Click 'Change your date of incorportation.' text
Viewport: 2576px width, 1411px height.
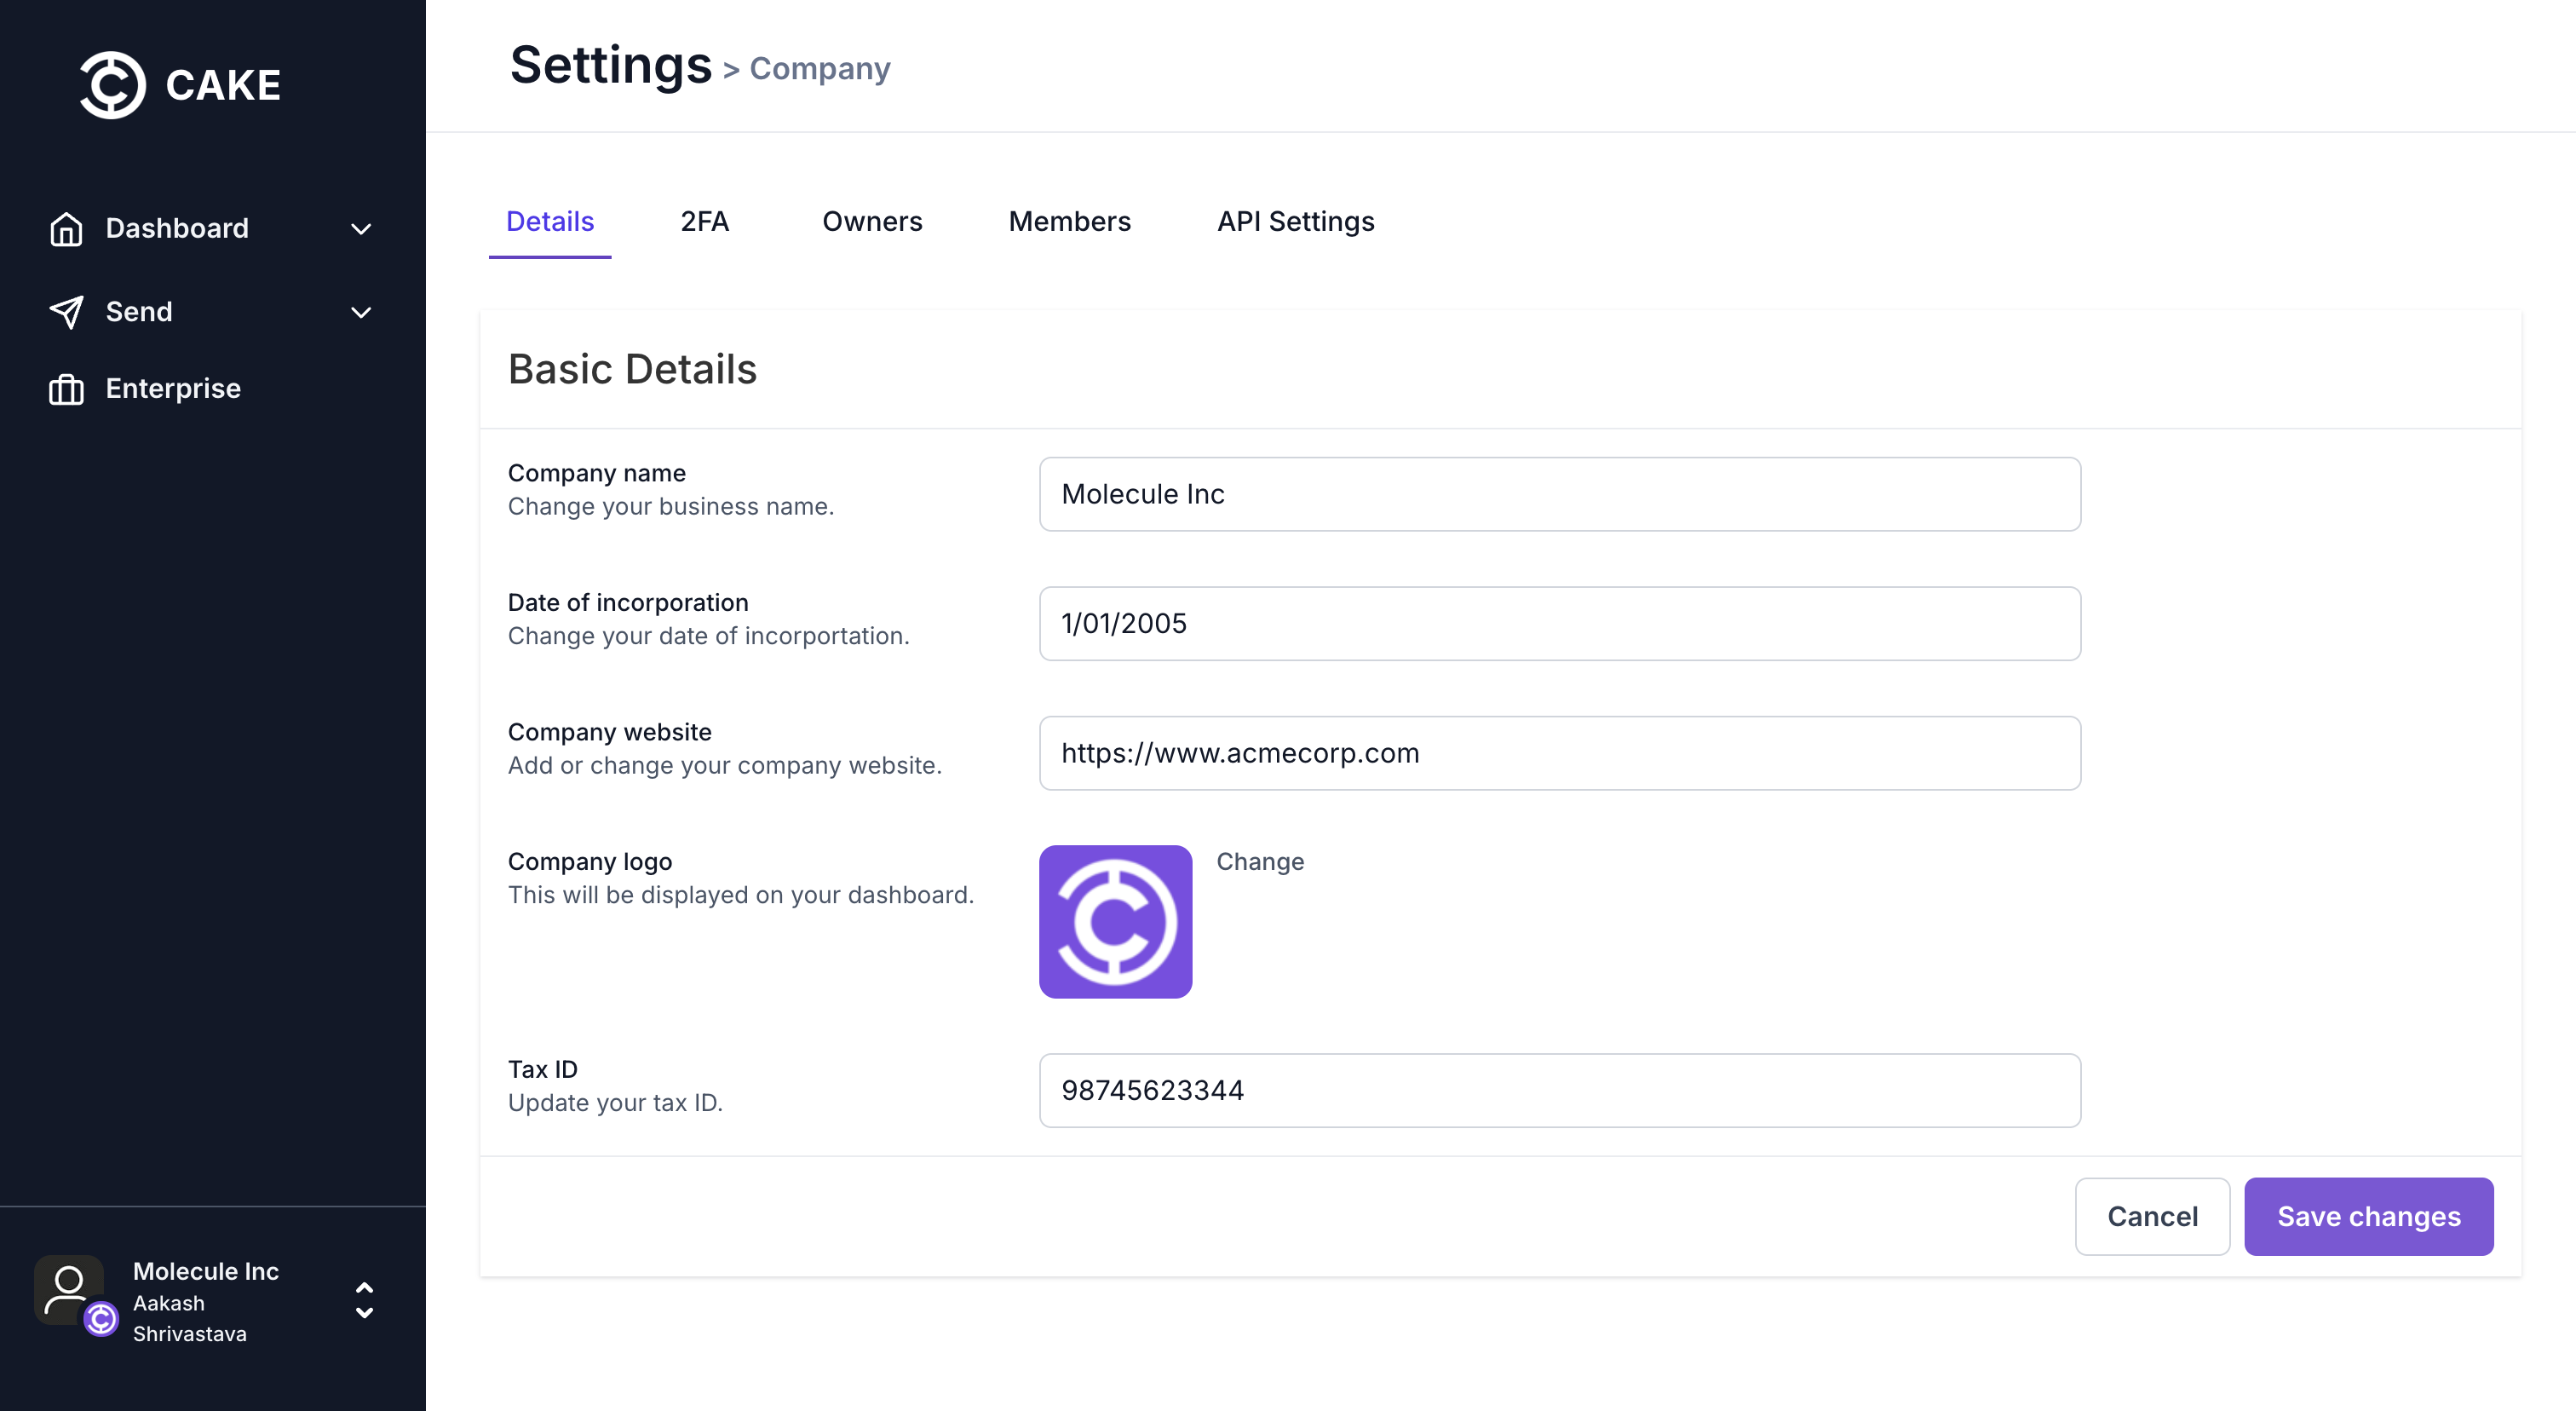pyautogui.click(x=709, y=636)
